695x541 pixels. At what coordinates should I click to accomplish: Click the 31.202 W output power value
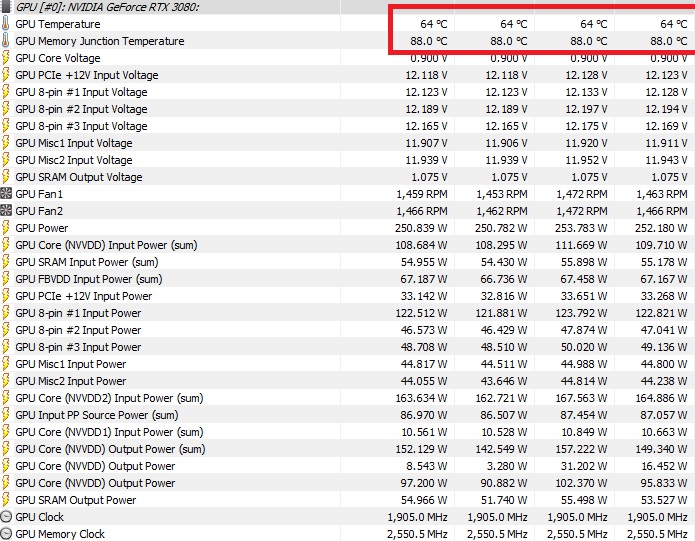(x=584, y=466)
